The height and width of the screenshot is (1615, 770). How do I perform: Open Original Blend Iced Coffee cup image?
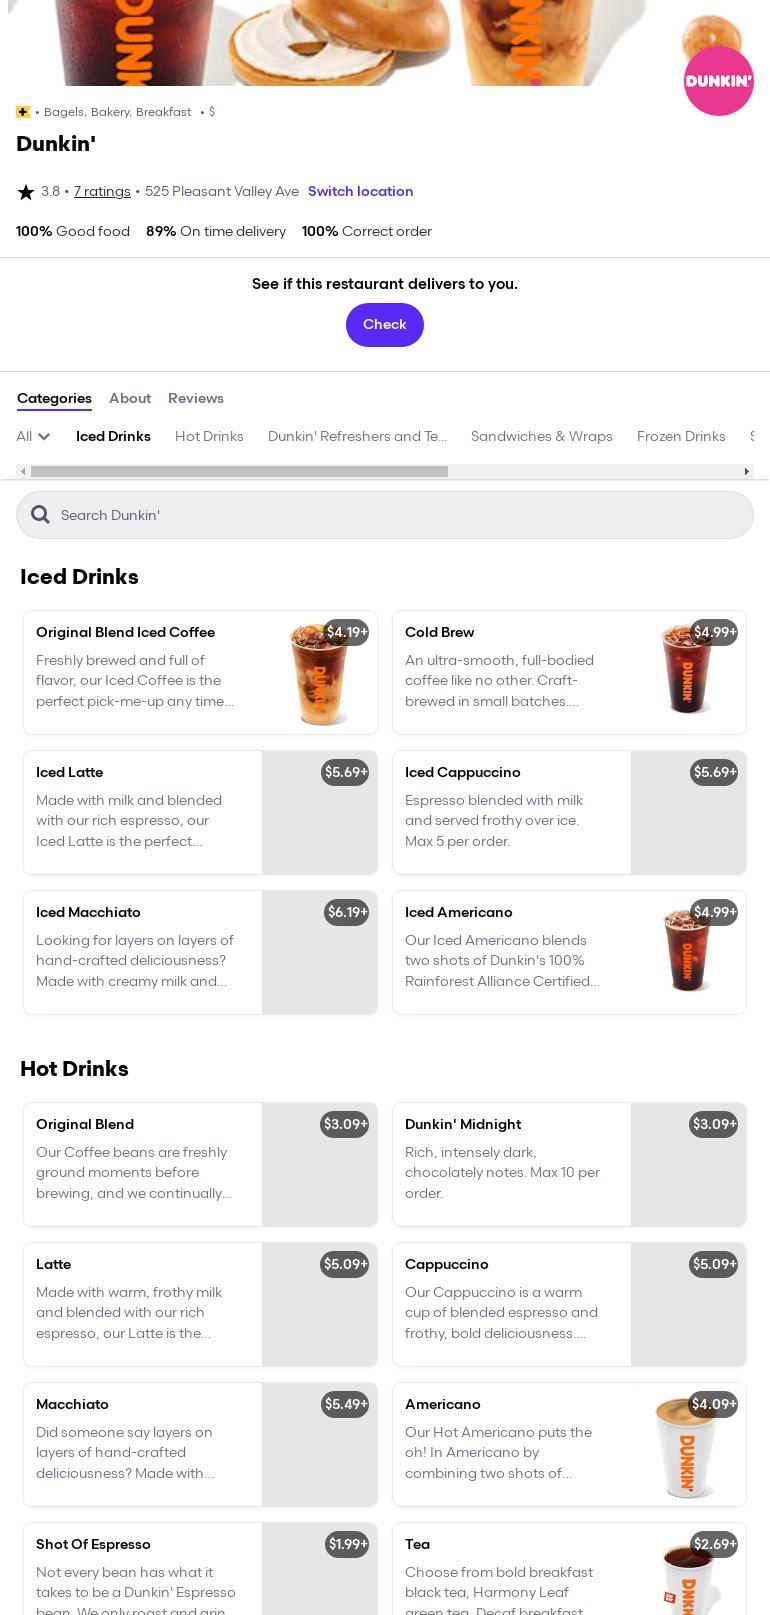(x=320, y=672)
